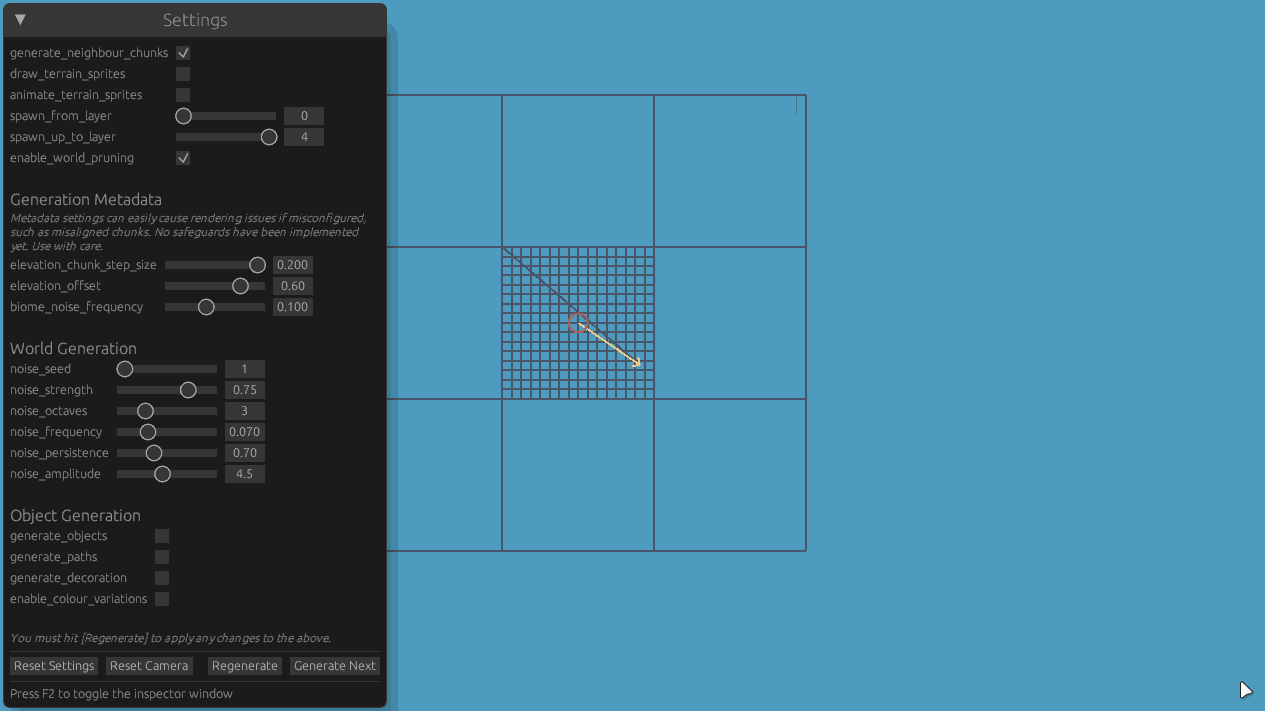Viewport: 1265px width, 711px height.
Task: Enable generate_decoration checkbox
Action: (162, 578)
